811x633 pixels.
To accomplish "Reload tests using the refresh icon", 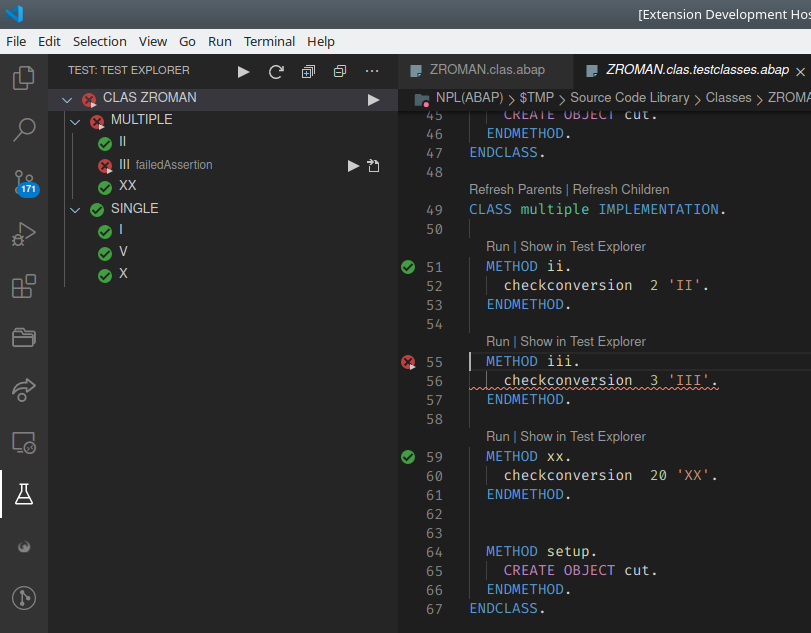I will coord(276,71).
